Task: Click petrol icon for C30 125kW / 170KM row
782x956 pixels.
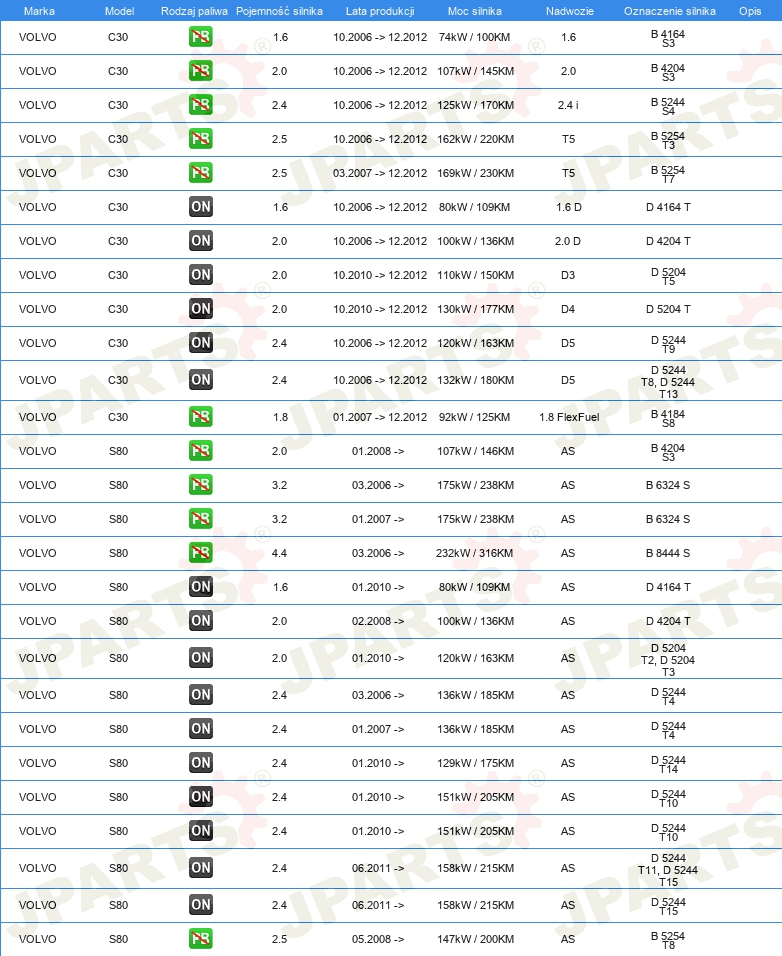Action: pyautogui.click(x=201, y=105)
